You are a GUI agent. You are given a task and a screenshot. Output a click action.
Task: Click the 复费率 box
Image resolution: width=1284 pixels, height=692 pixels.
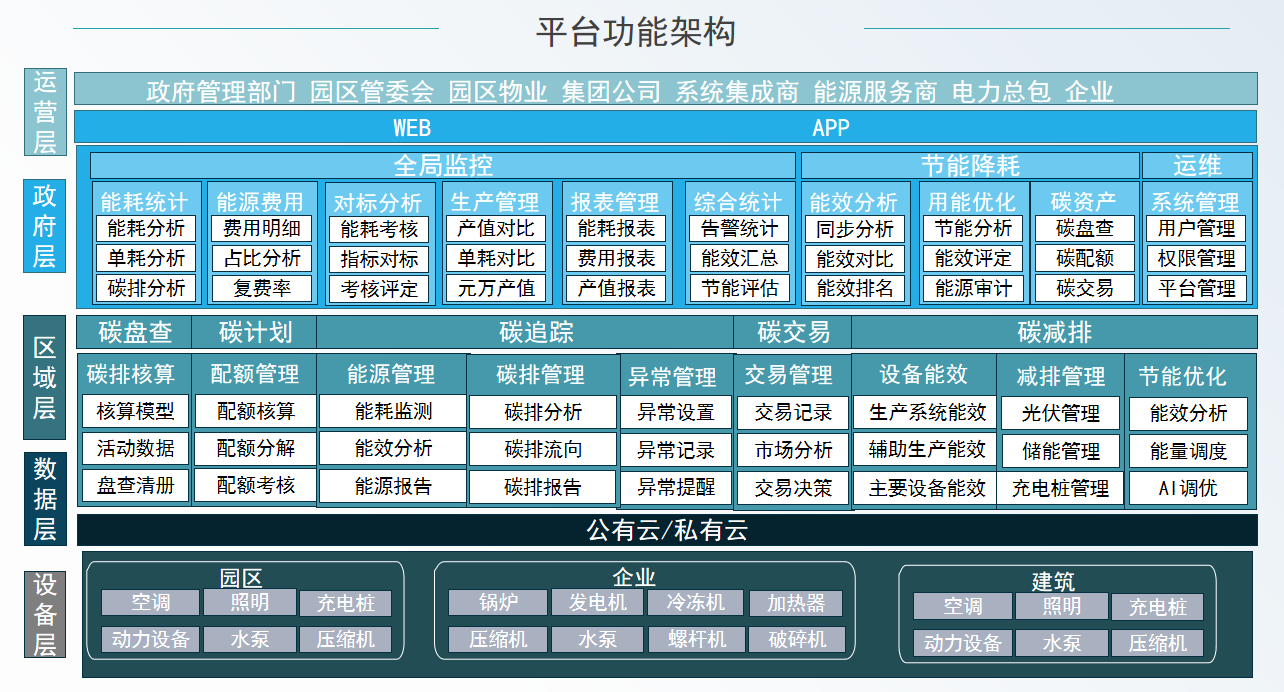262,289
